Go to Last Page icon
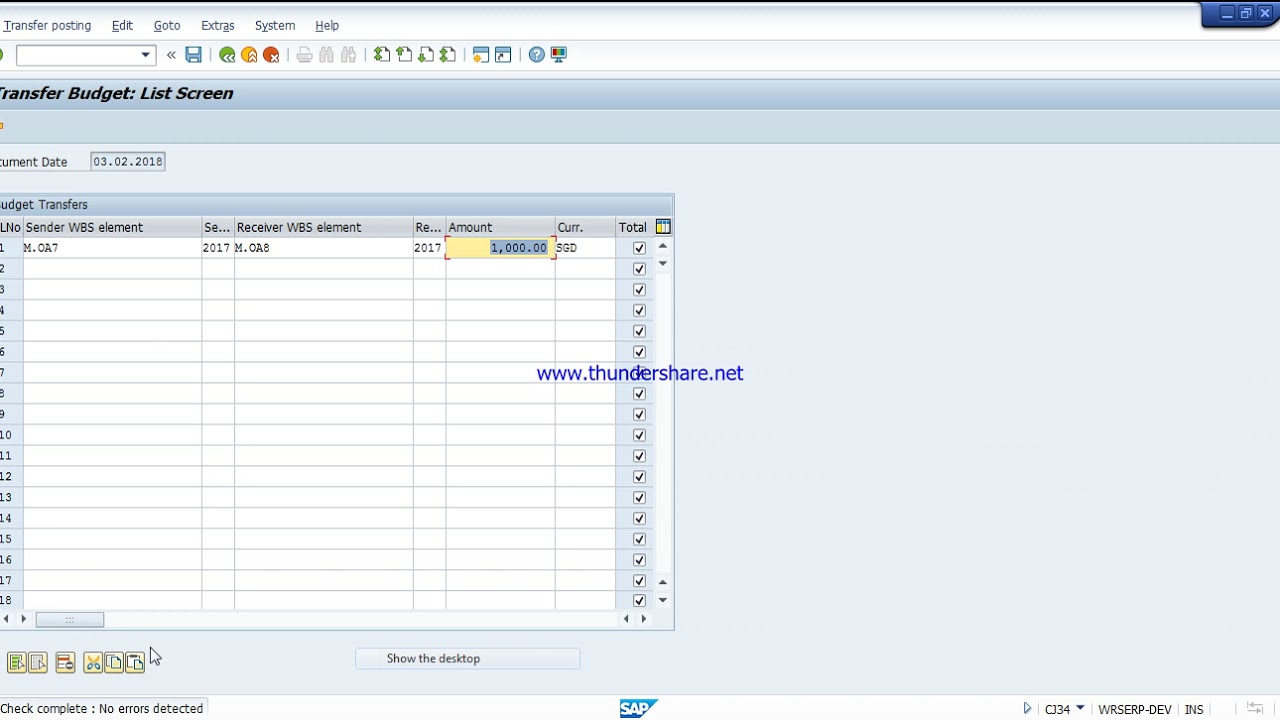 tap(448, 55)
